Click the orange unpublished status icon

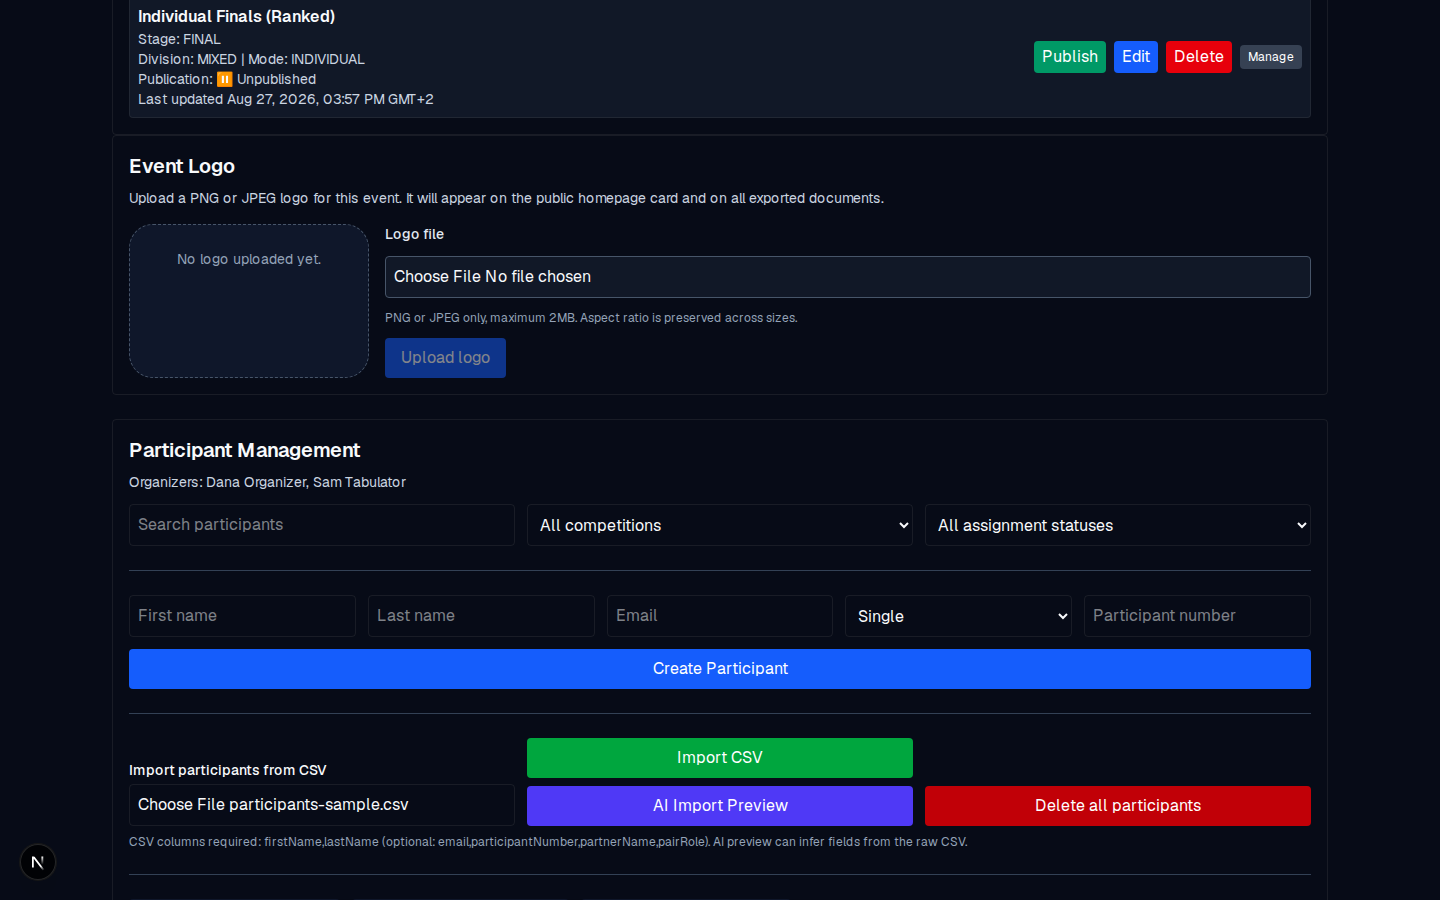tap(225, 80)
